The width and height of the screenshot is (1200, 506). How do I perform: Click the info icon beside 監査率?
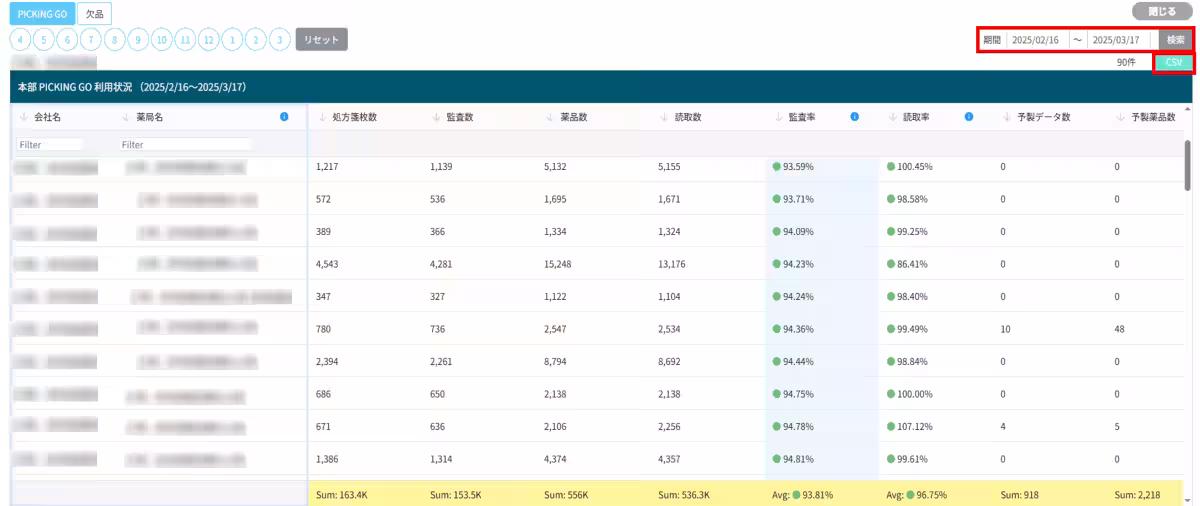(855, 117)
